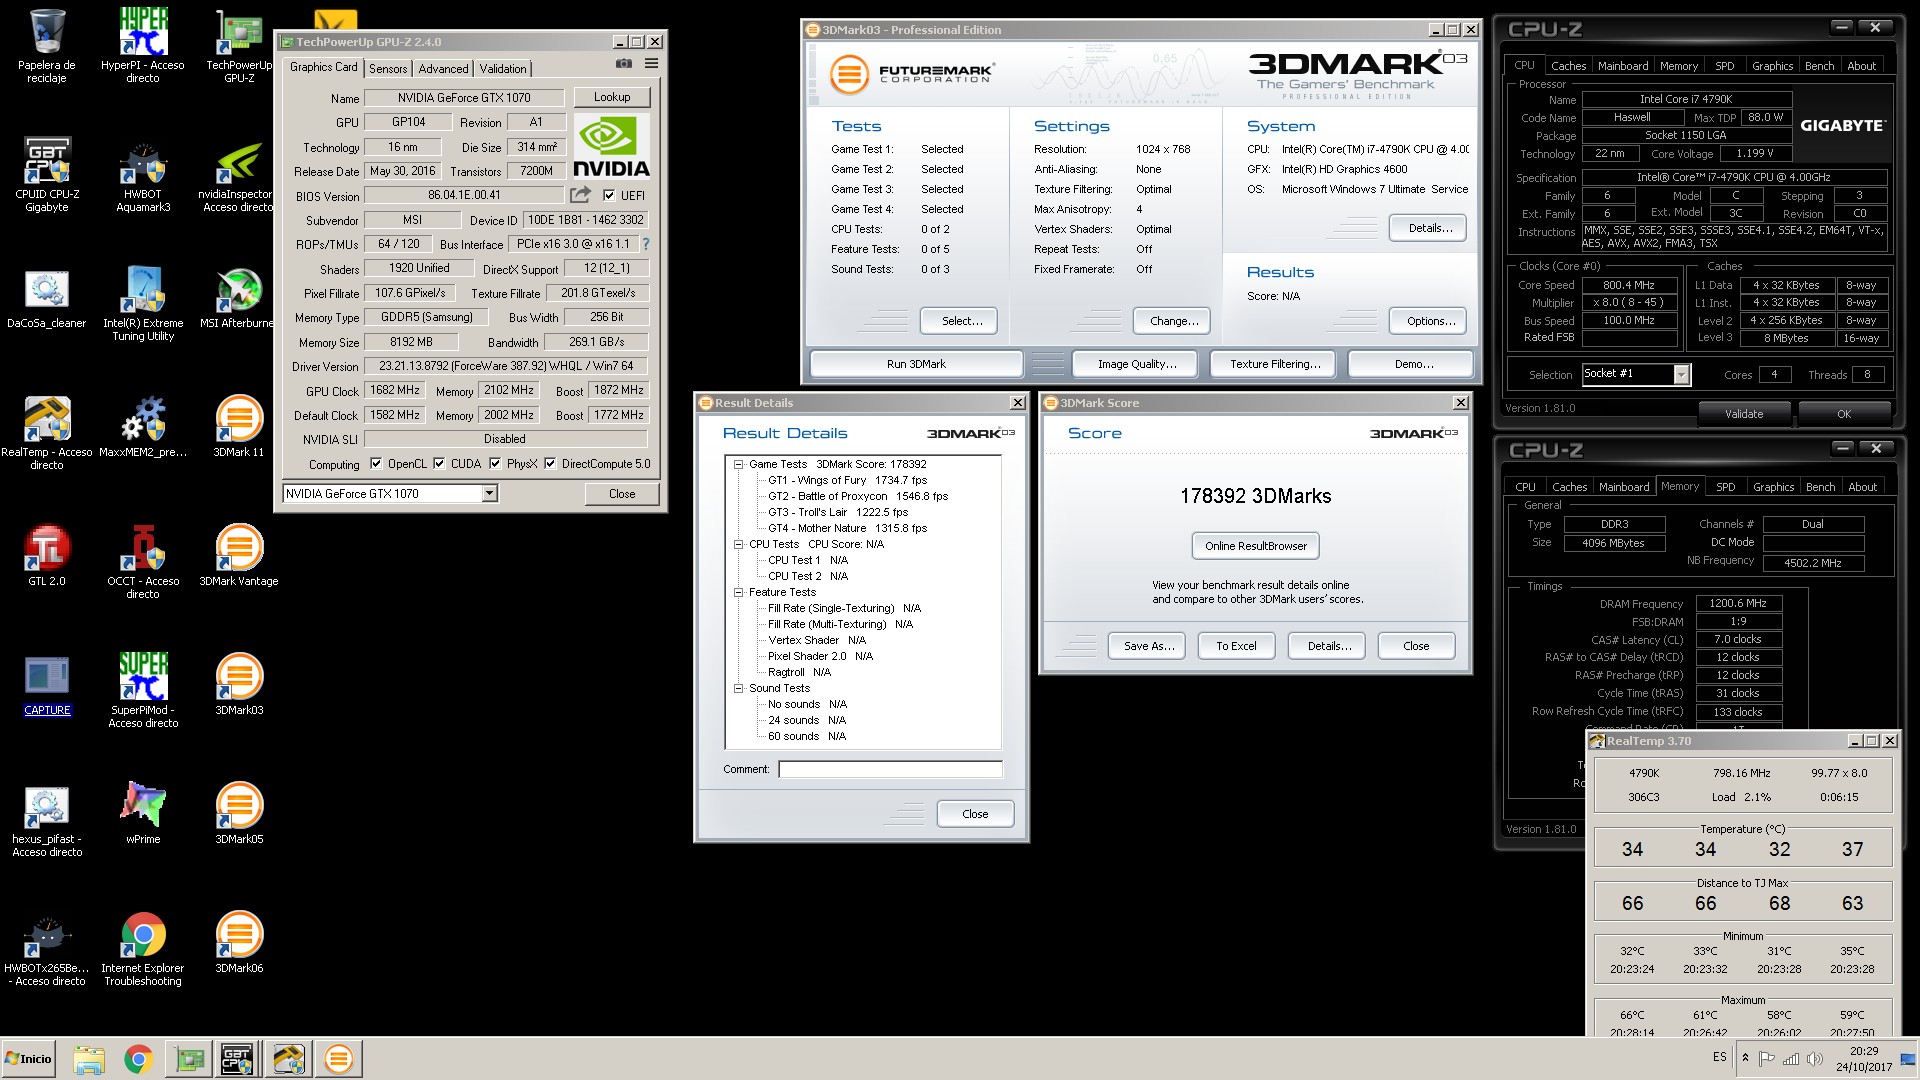
Task: Open 3DMark06 desktop icon
Action: [239, 942]
